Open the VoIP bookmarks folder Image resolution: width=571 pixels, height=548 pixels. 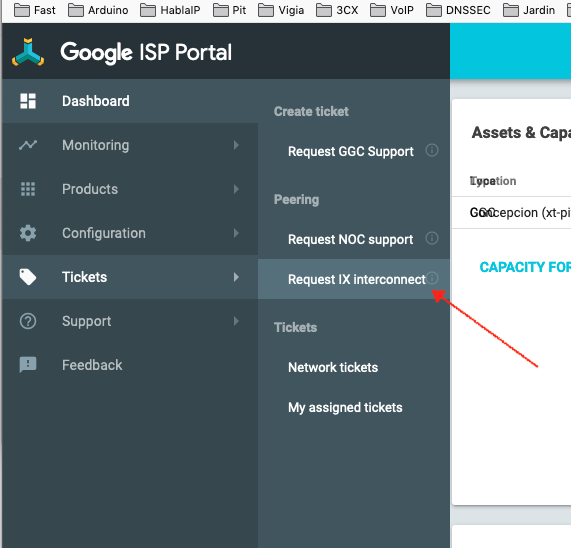click(x=391, y=10)
